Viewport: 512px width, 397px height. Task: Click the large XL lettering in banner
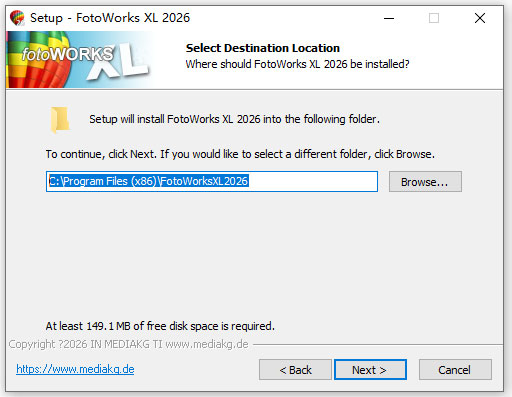pyautogui.click(x=118, y=64)
